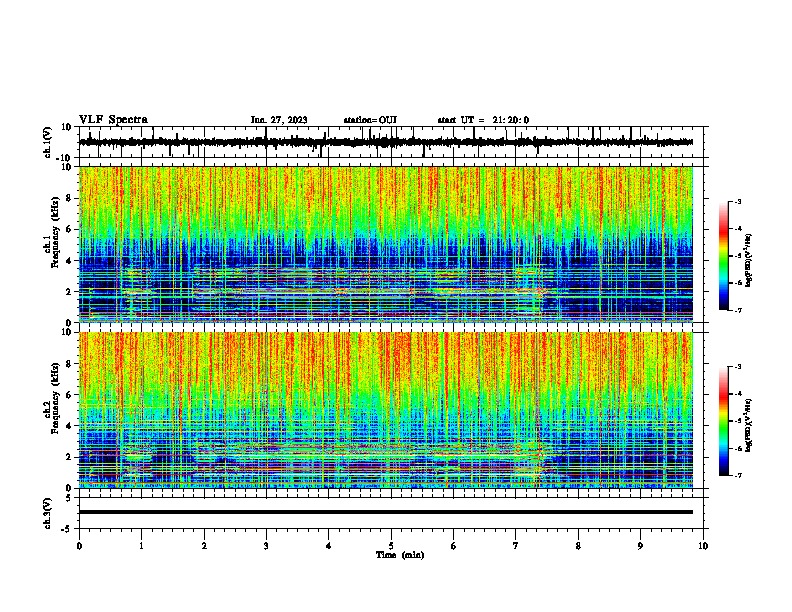Click the time axis tick label "9"
This screenshot has width=792, height=612.
click(x=640, y=546)
